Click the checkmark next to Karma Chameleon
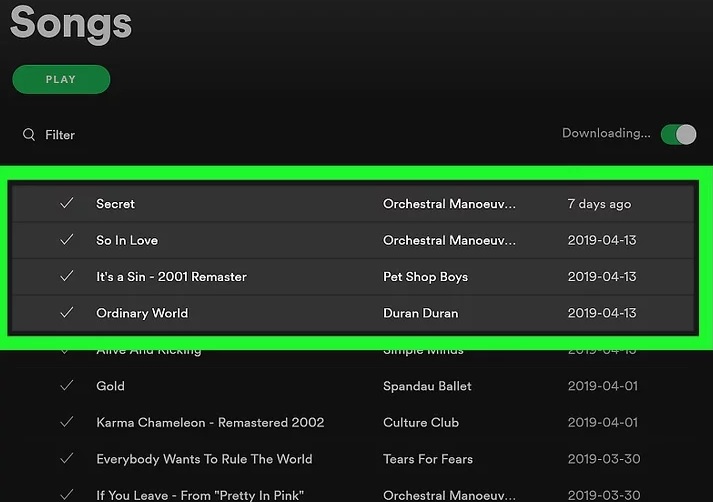 coord(67,422)
